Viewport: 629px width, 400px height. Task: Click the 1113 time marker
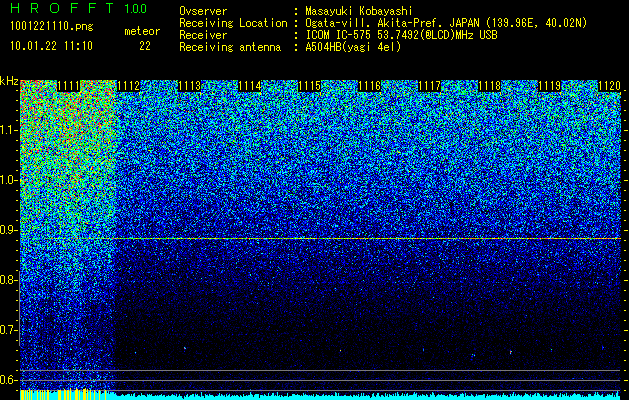click(189, 86)
